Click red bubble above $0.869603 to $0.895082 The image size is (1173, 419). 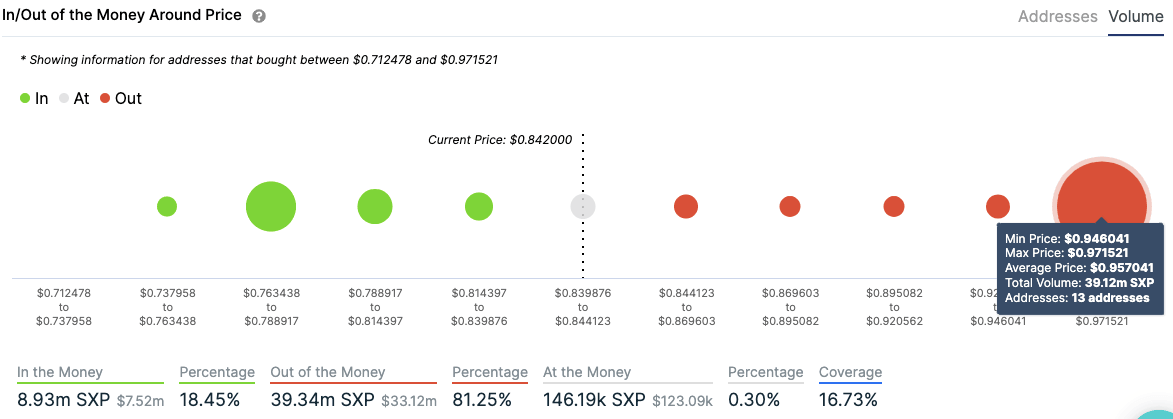[790, 207]
